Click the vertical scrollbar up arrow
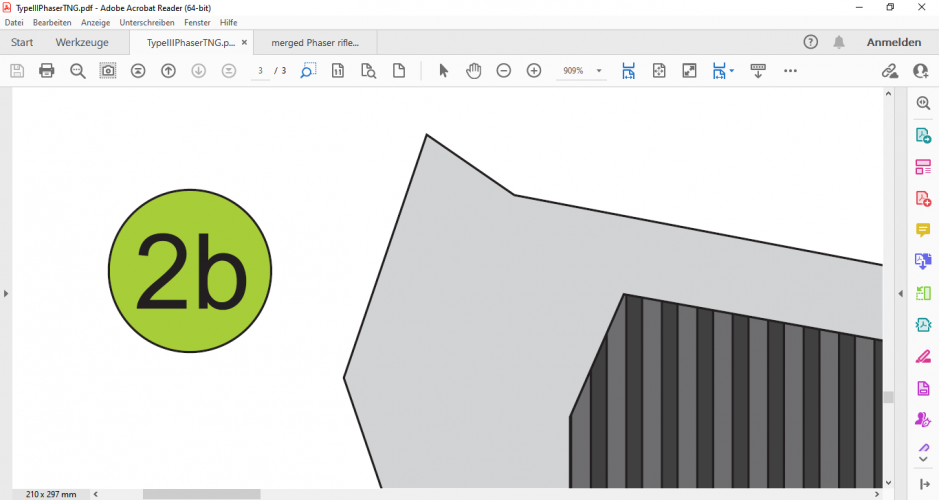 point(889,94)
